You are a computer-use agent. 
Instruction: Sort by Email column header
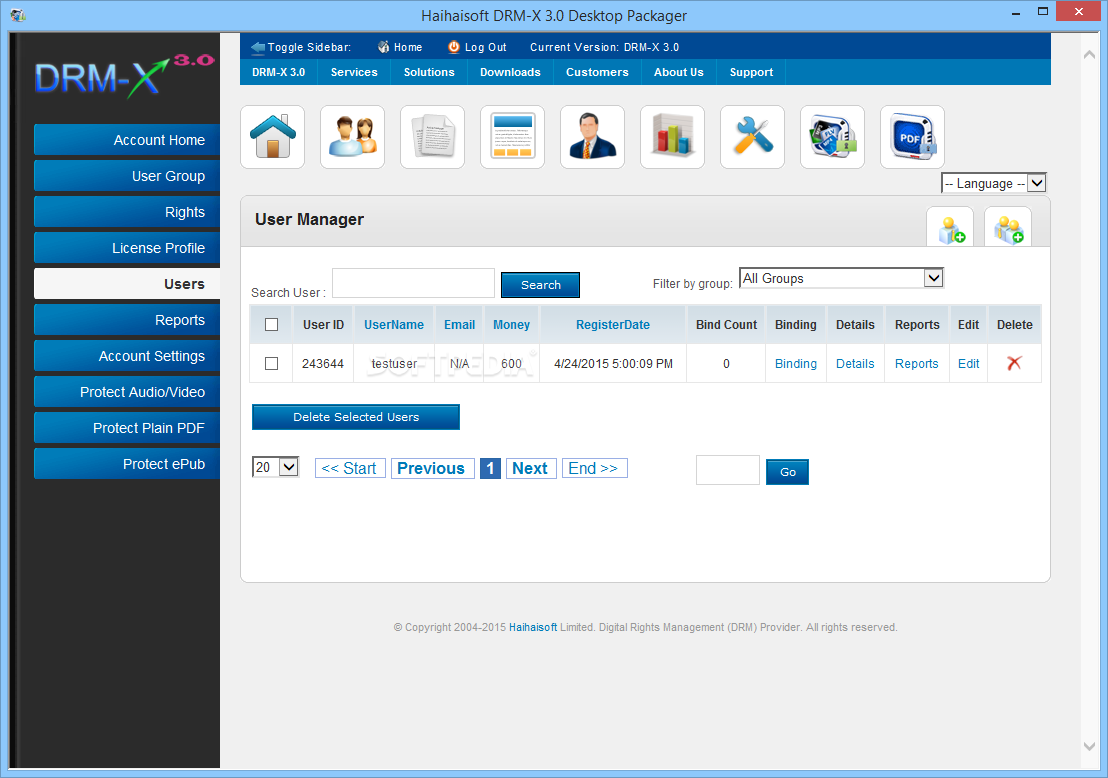pos(459,324)
